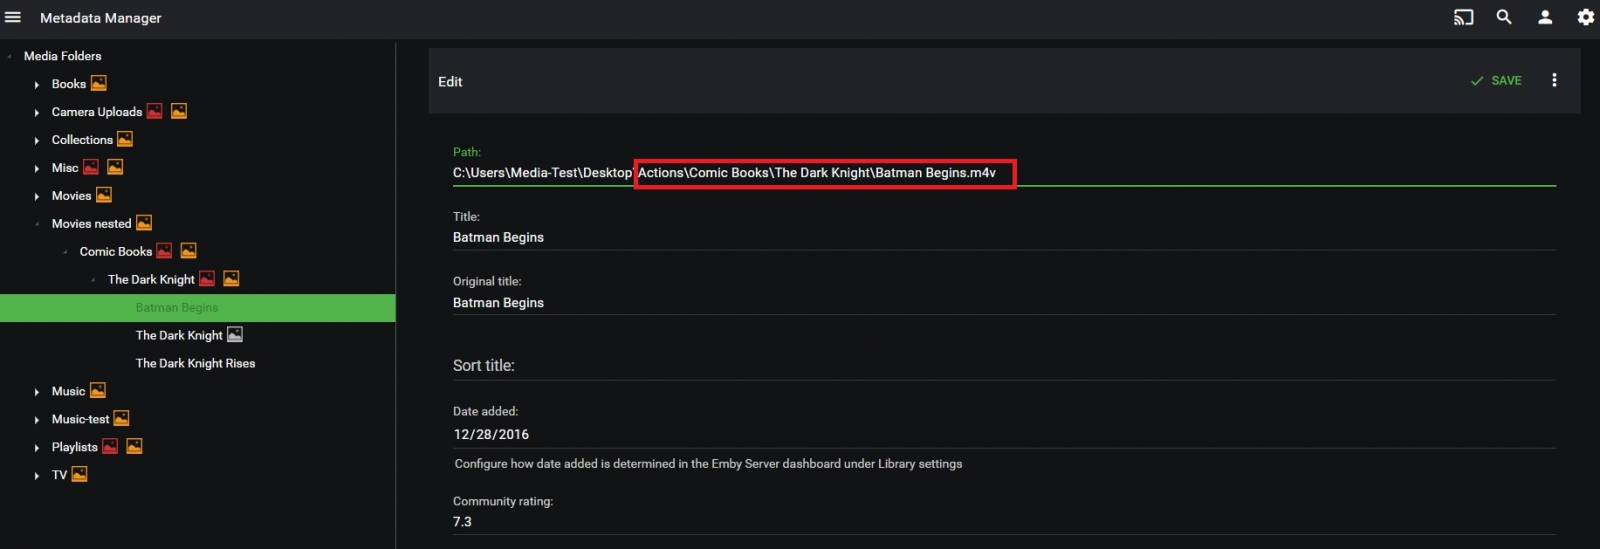This screenshot has height=549, width=1600.
Task: Expand the Camera Uploads folder arrow
Action: [x=37, y=112]
